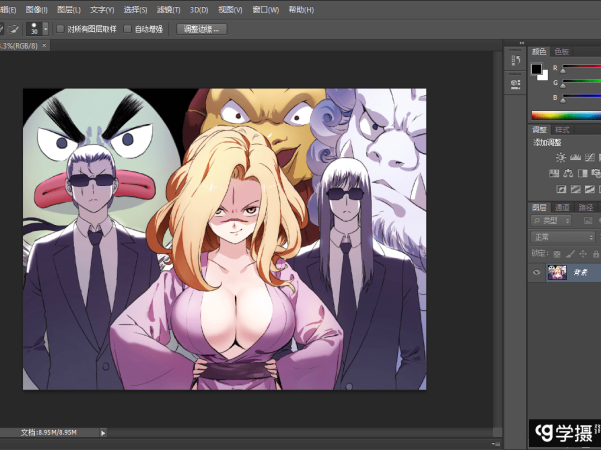Switch to the 色板 tab

[x=562, y=51]
